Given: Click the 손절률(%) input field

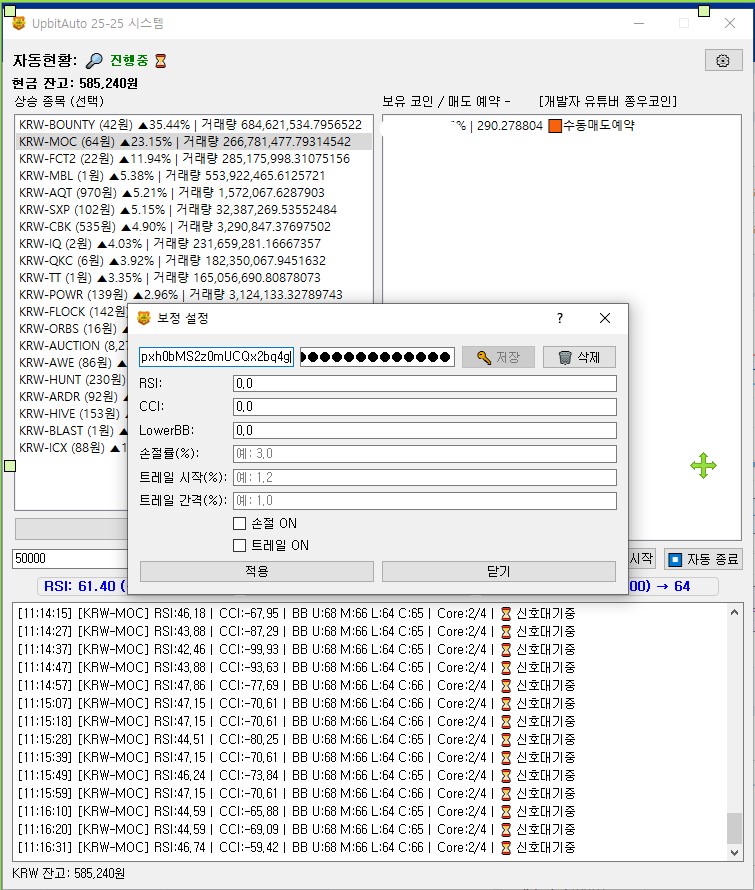Looking at the screenshot, I should (x=424, y=454).
